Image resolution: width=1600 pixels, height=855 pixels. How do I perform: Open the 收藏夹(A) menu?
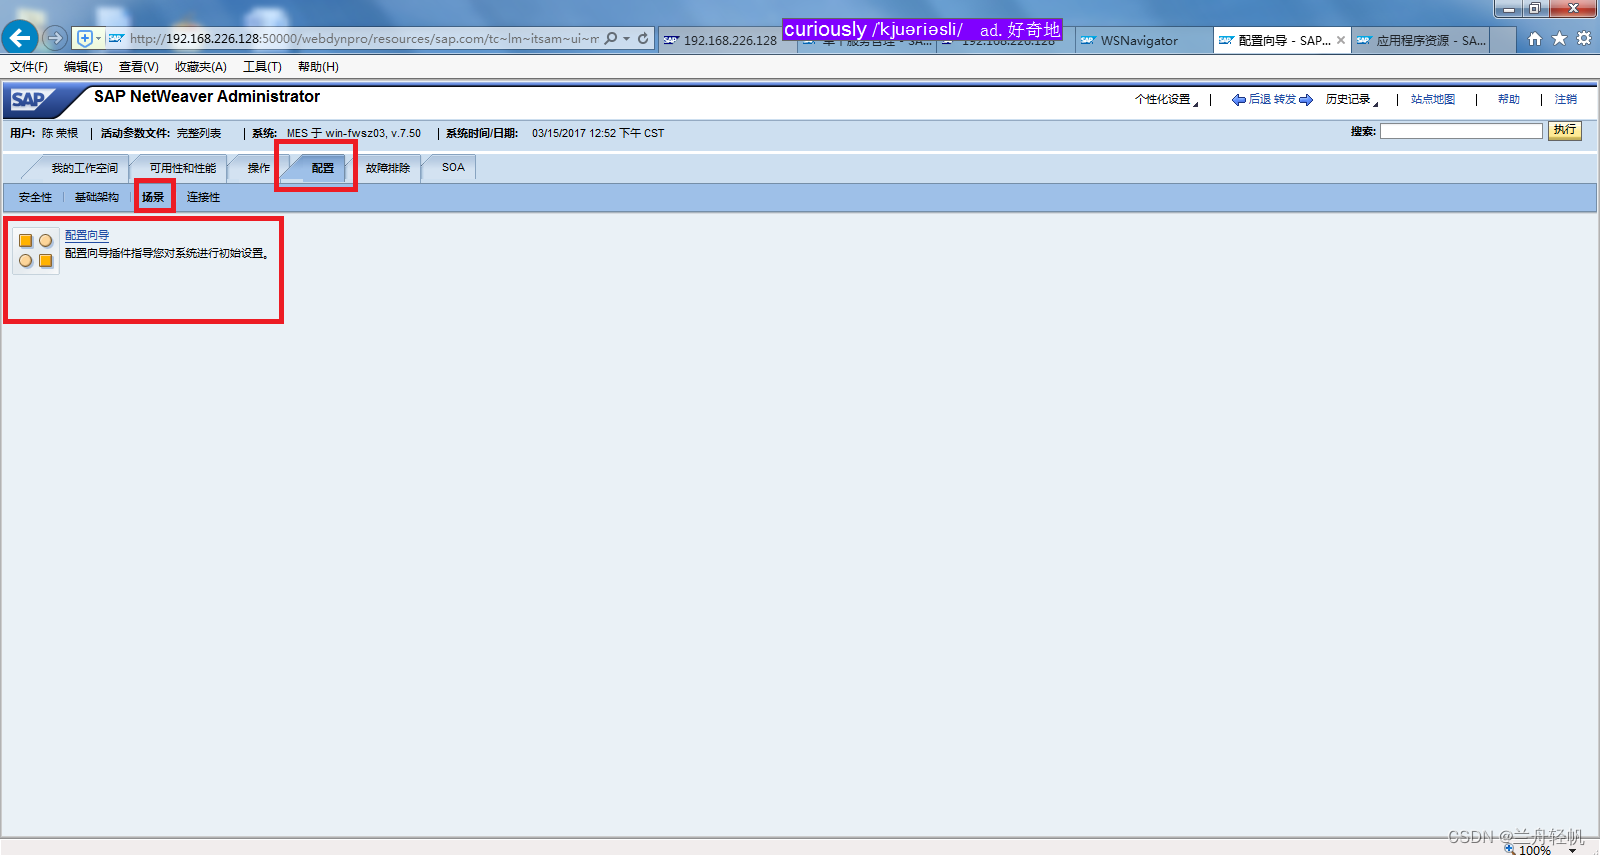coord(200,67)
